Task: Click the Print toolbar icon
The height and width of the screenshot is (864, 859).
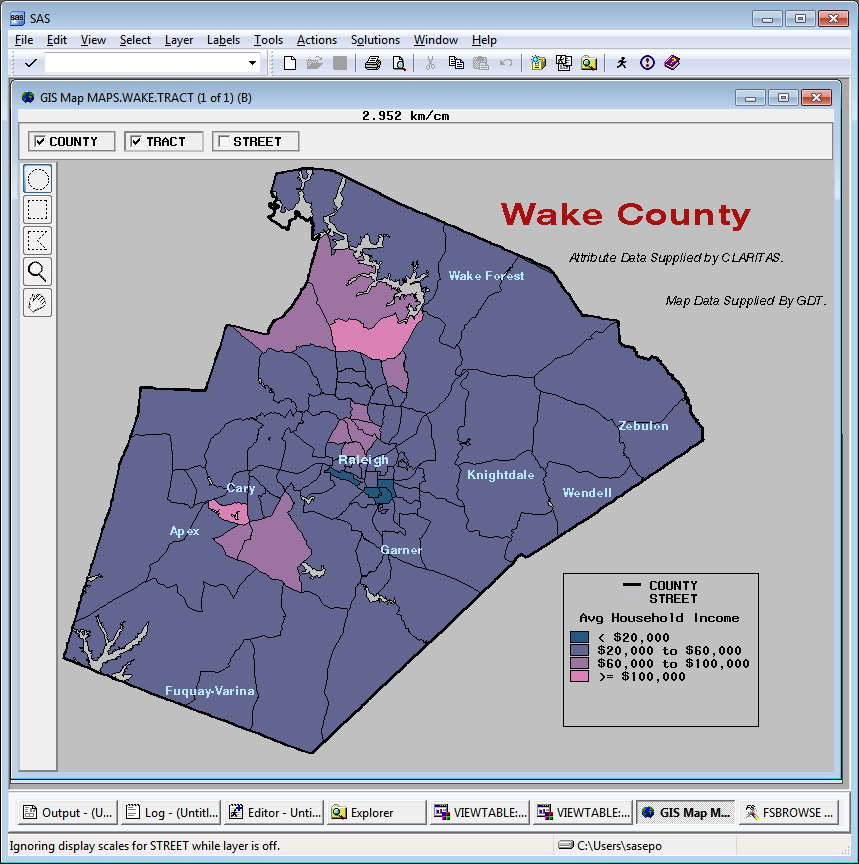Action: 371,62
